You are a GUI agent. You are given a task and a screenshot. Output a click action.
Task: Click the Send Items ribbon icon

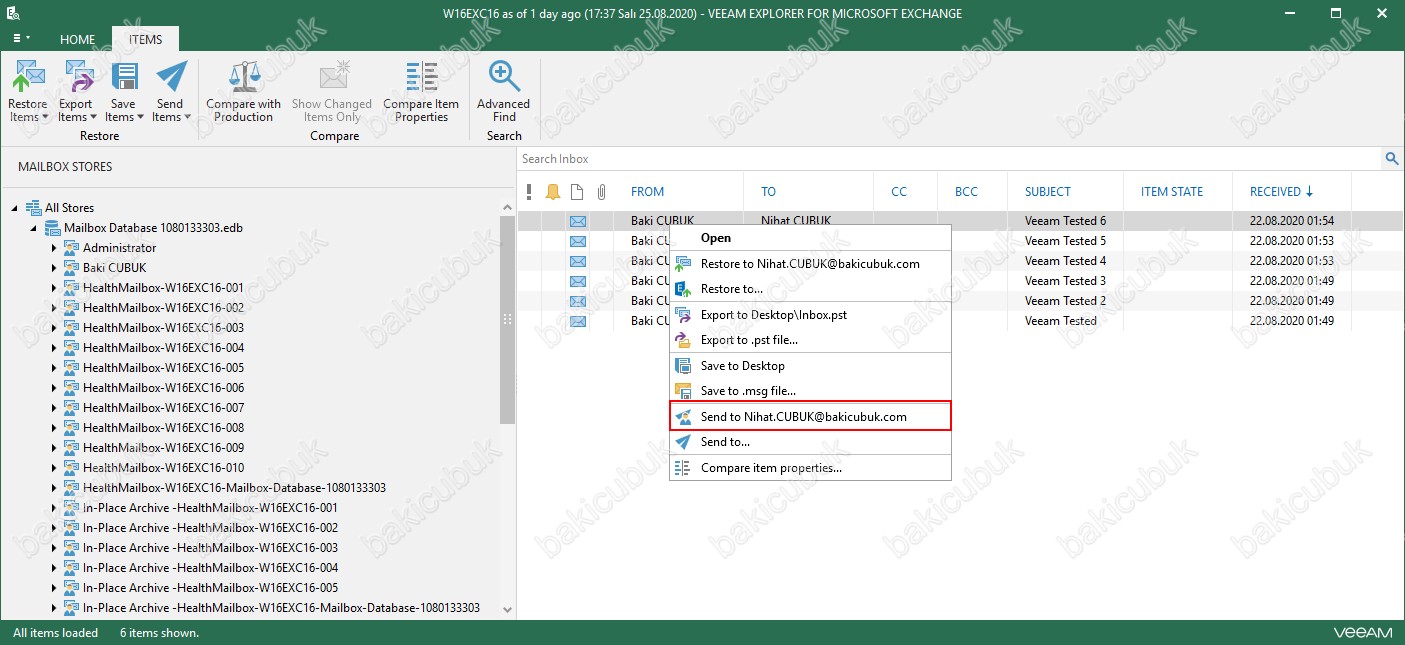171,77
